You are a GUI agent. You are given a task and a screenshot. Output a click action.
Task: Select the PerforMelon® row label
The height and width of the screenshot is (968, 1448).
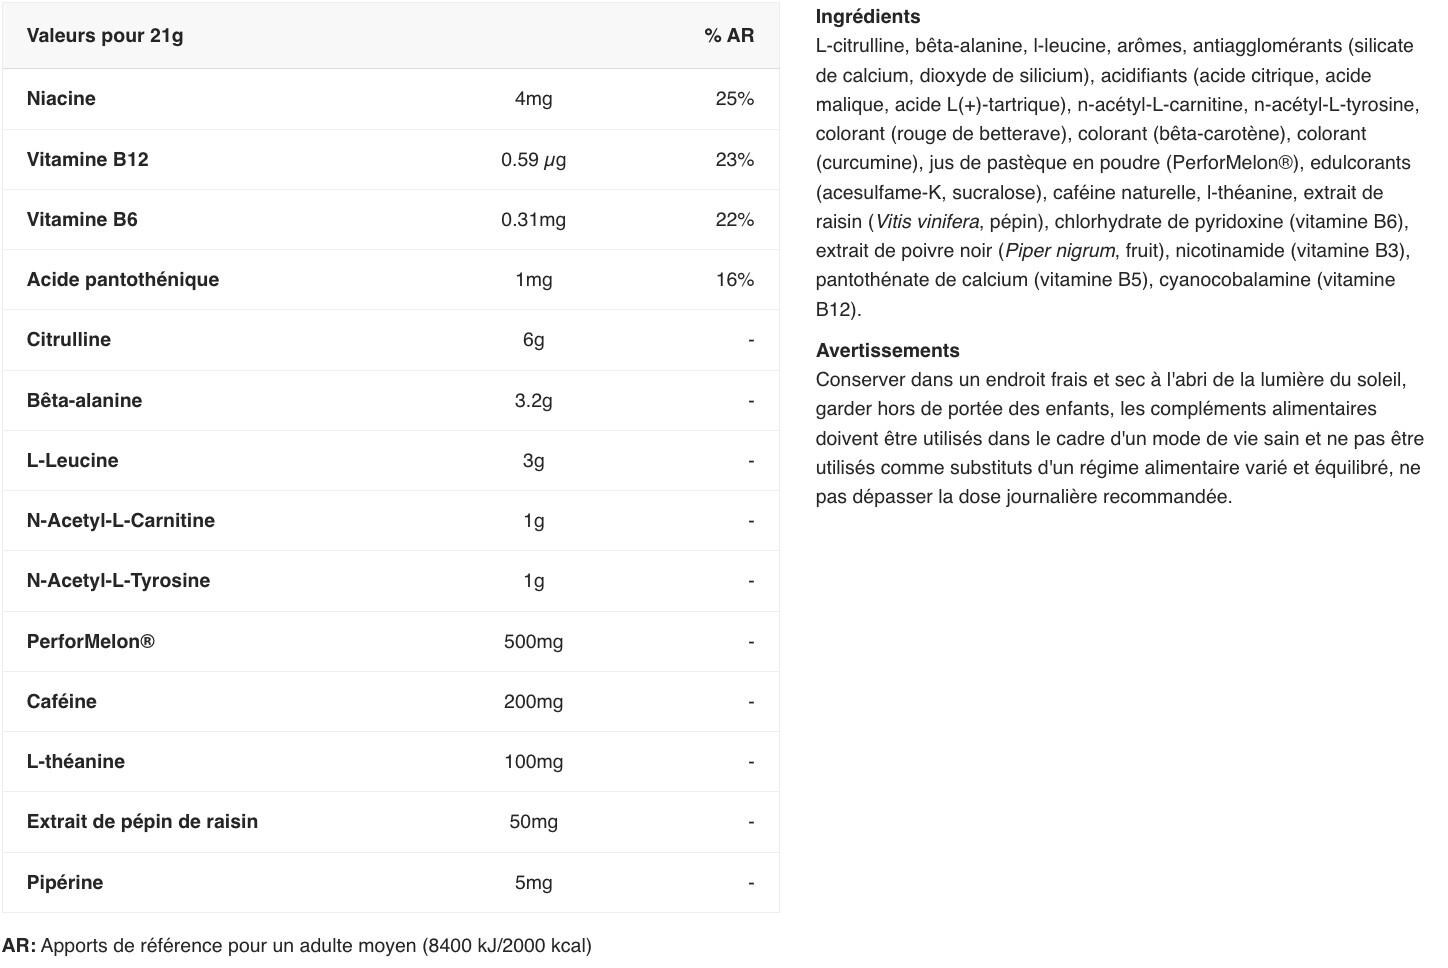pyautogui.click(x=90, y=642)
